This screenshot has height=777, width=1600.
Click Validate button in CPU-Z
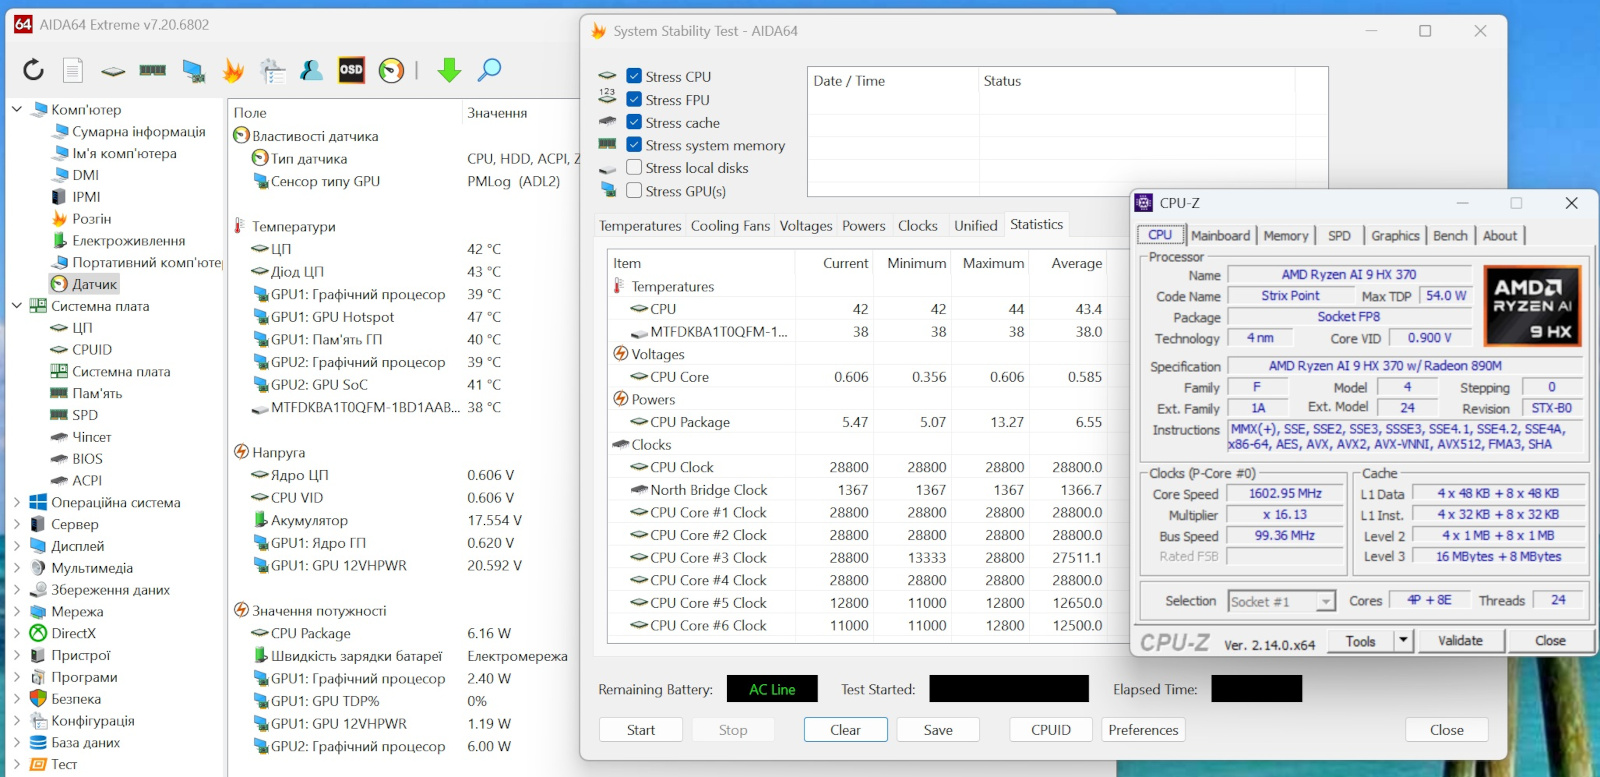tap(1460, 641)
